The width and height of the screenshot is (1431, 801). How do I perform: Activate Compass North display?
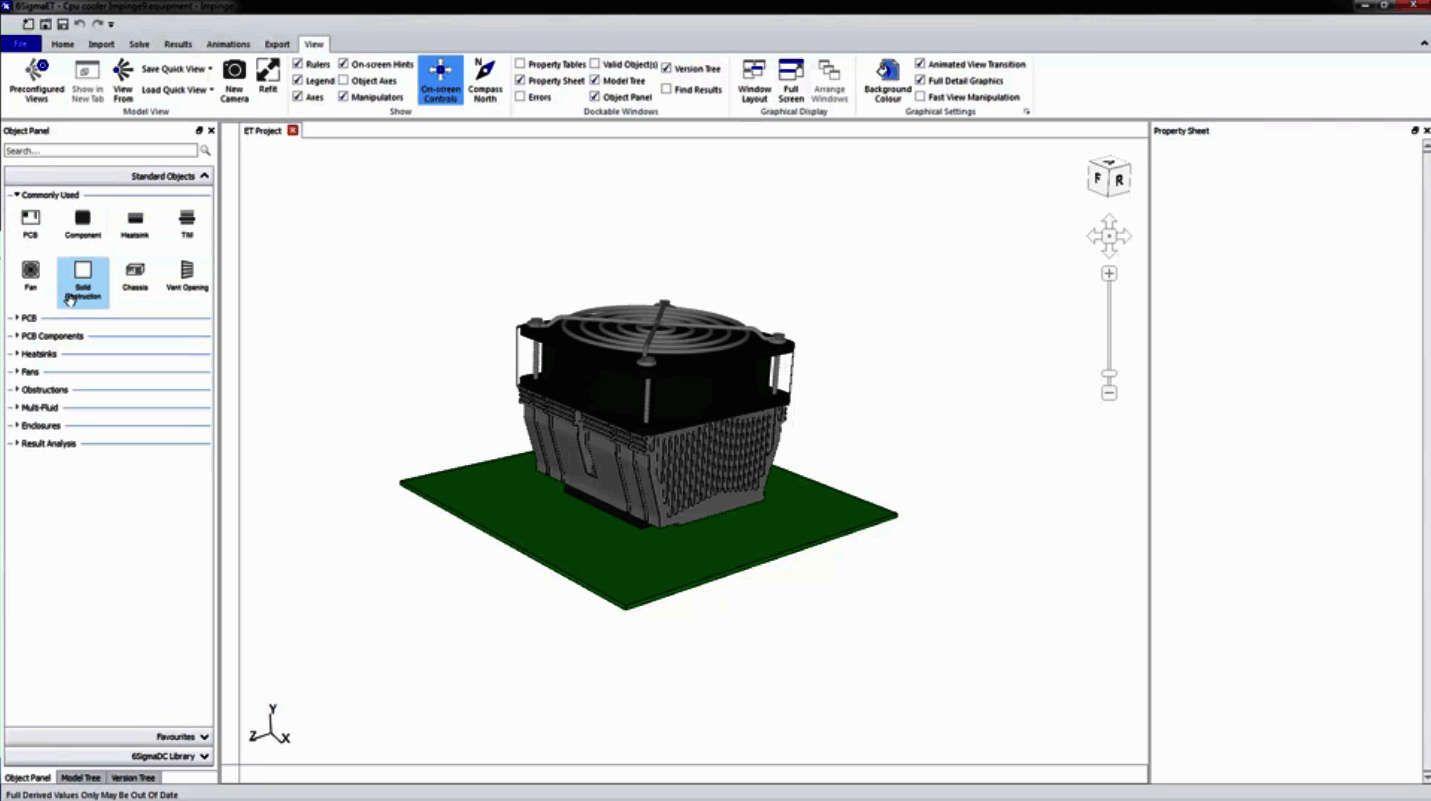[485, 78]
